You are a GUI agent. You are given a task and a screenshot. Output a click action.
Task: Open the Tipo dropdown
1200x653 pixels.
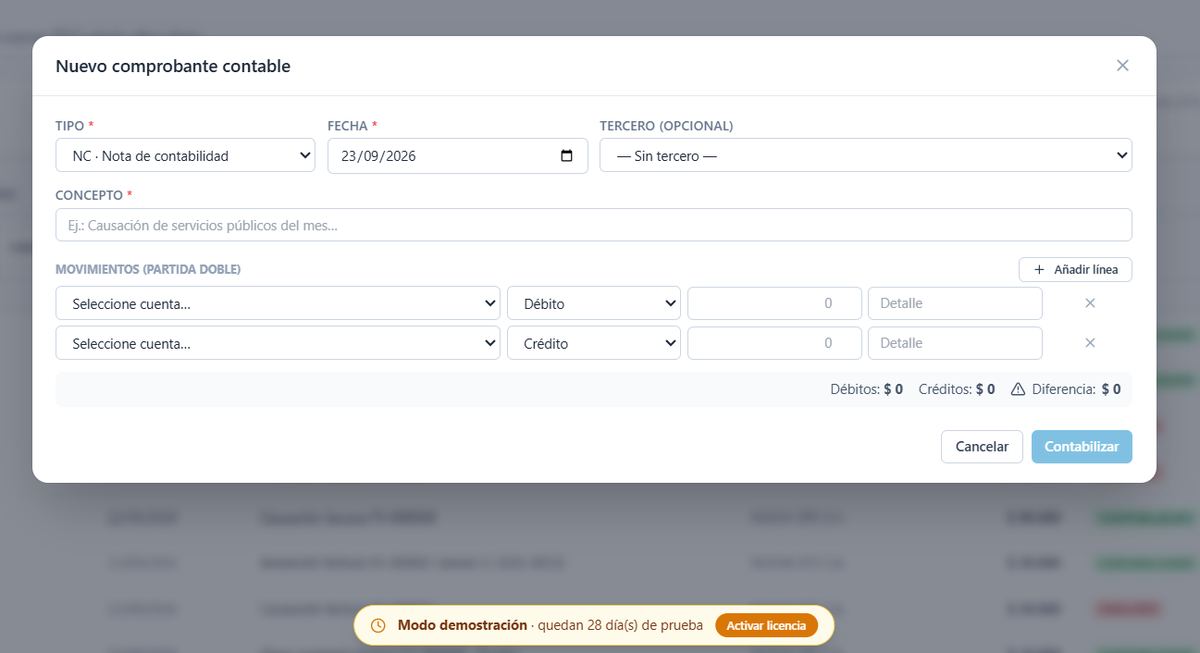coord(185,156)
